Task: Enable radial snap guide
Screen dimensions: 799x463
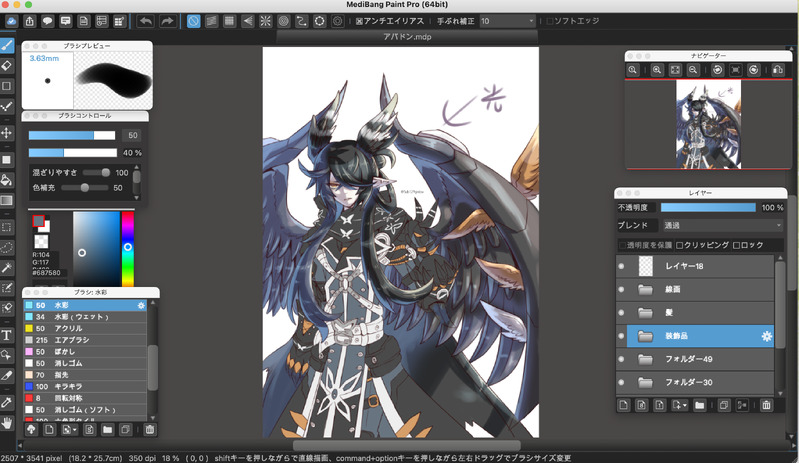Action: pos(265,21)
